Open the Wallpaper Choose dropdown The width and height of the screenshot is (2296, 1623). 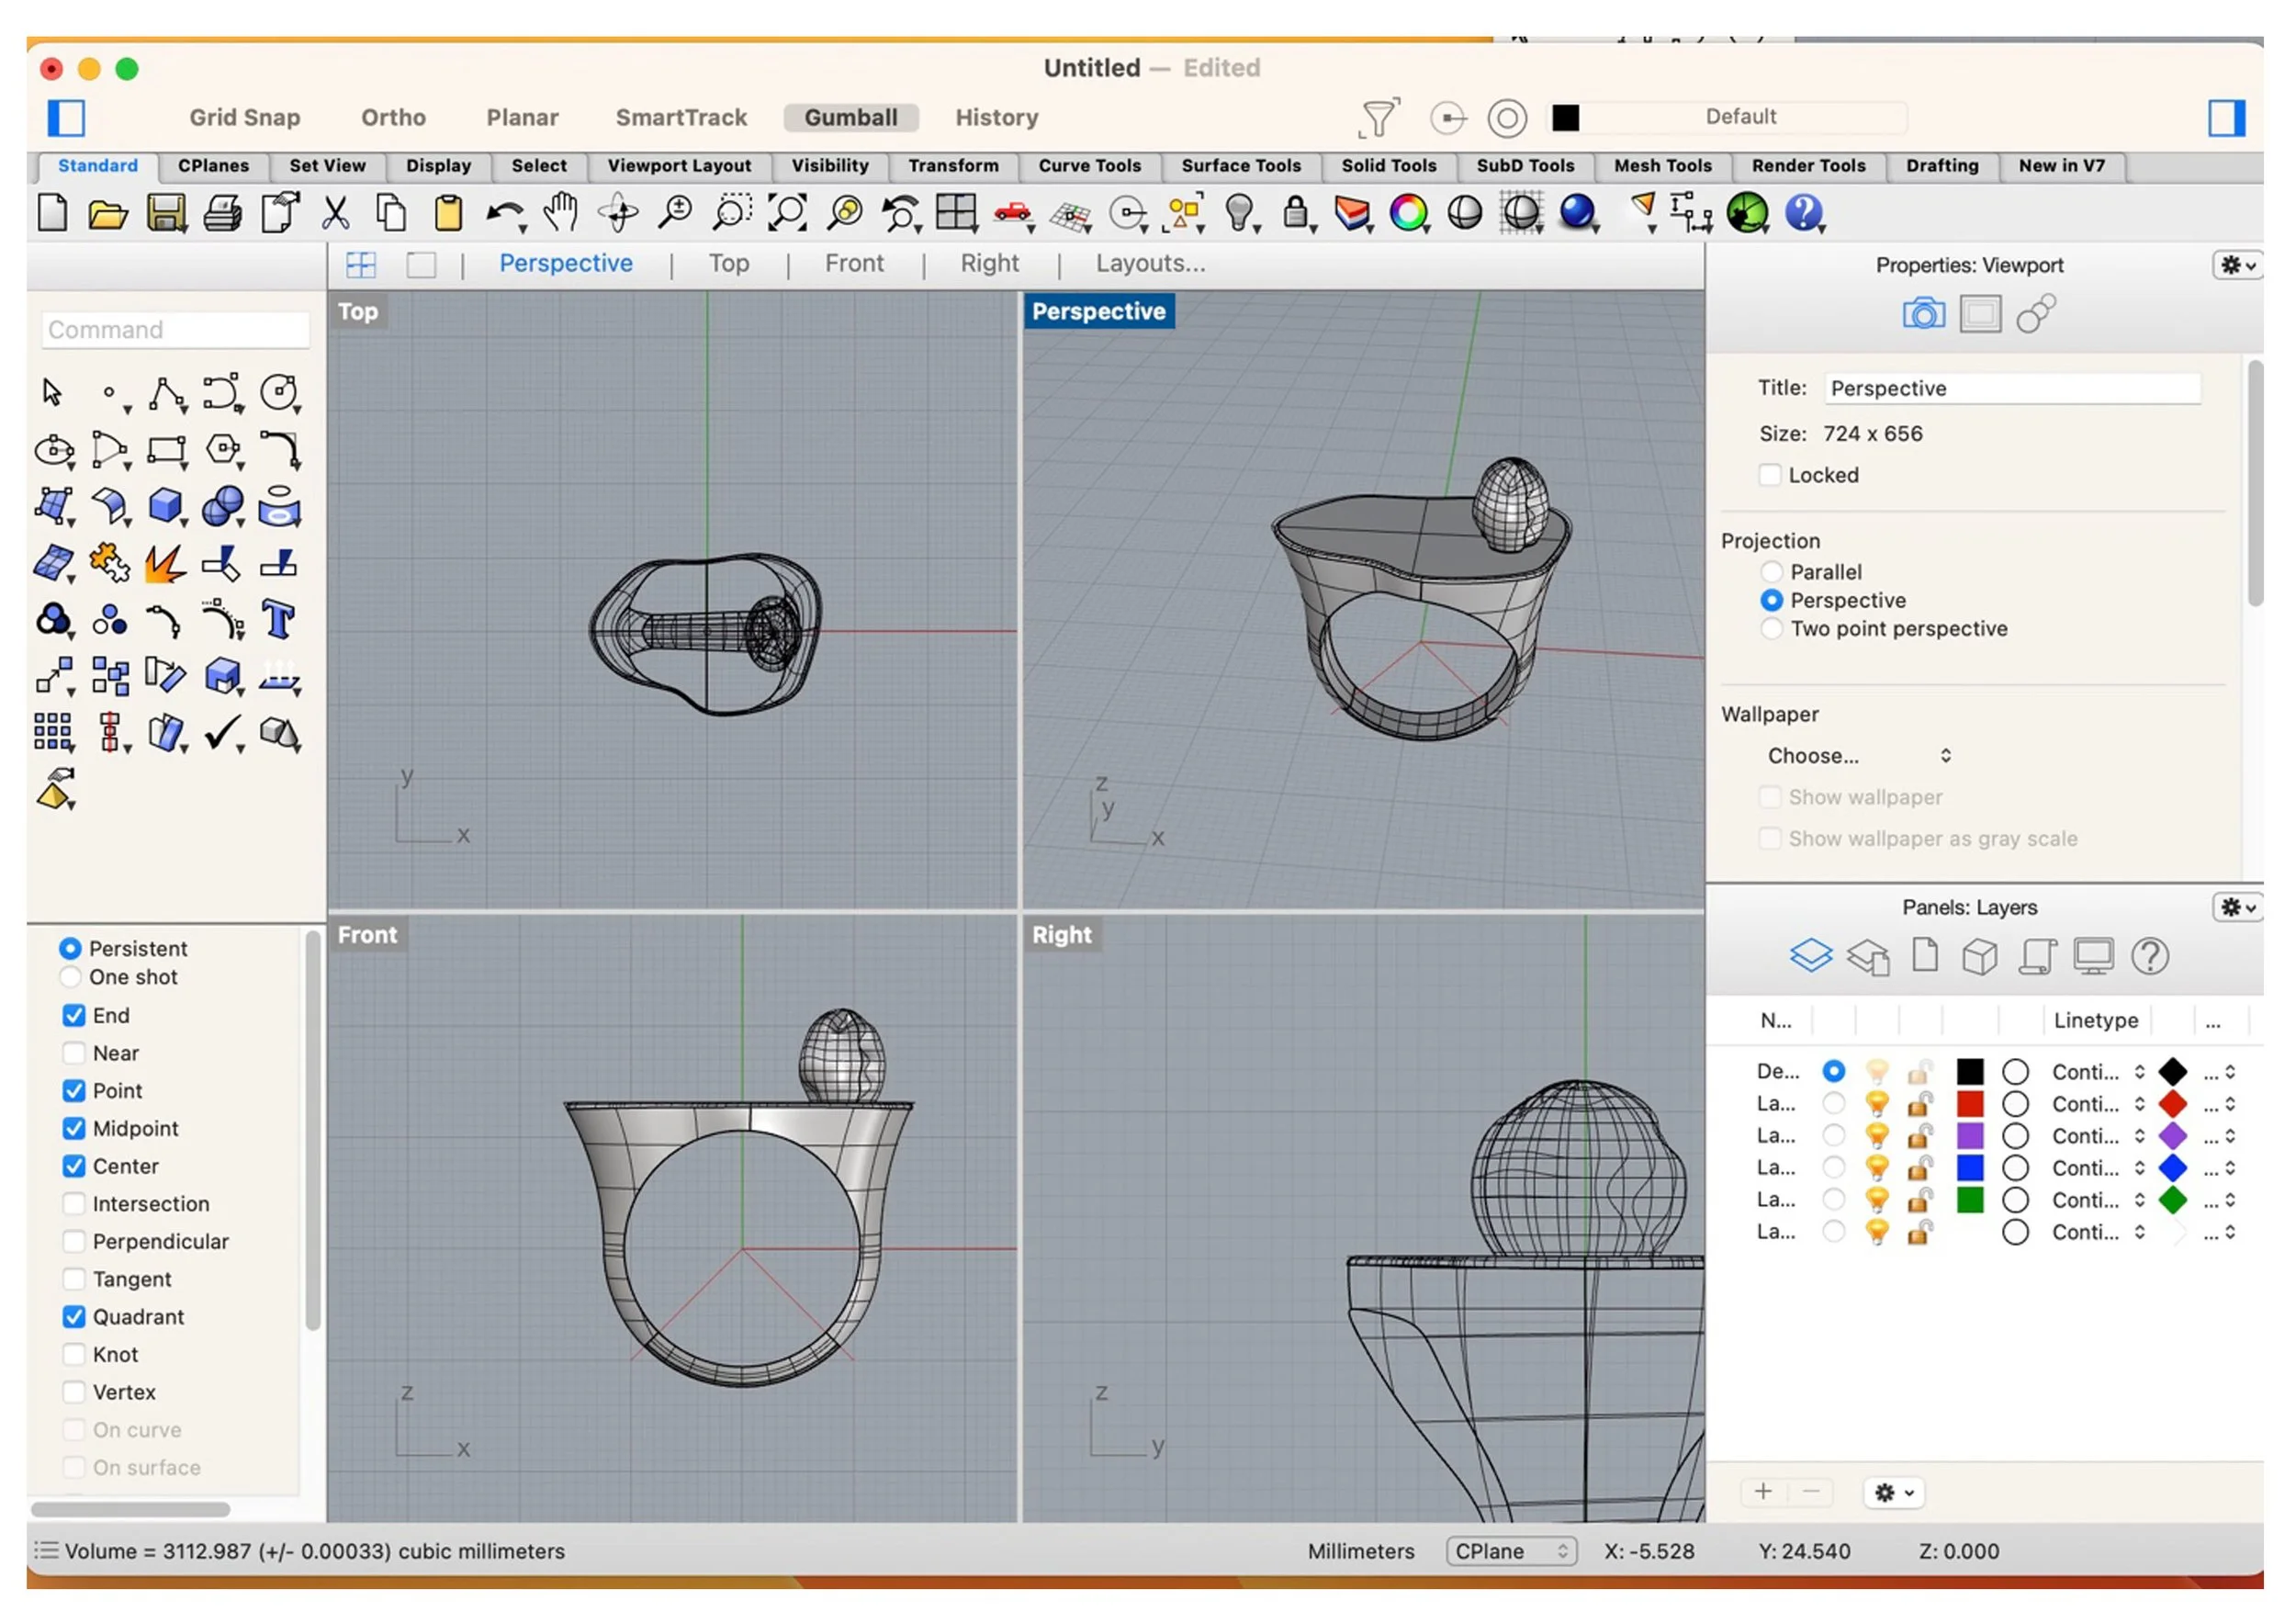pos(1858,756)
